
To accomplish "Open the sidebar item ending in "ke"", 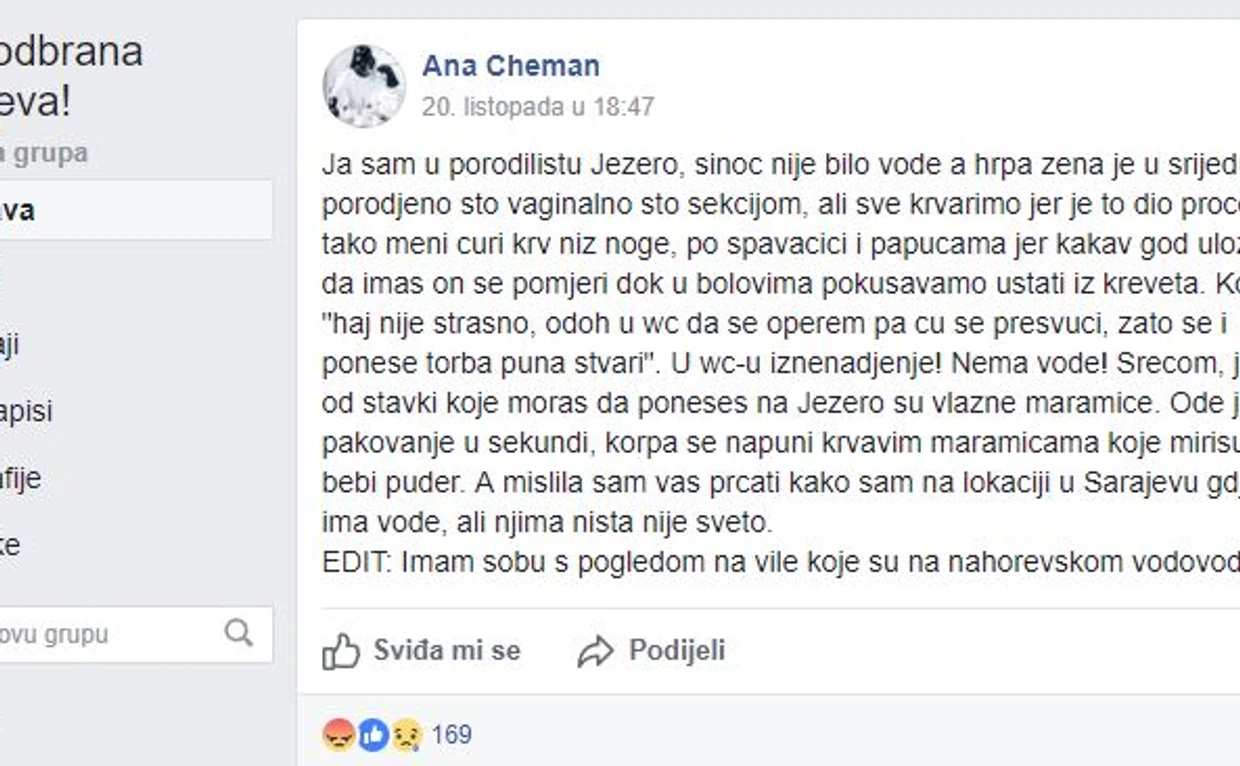I will pos(10,545).
